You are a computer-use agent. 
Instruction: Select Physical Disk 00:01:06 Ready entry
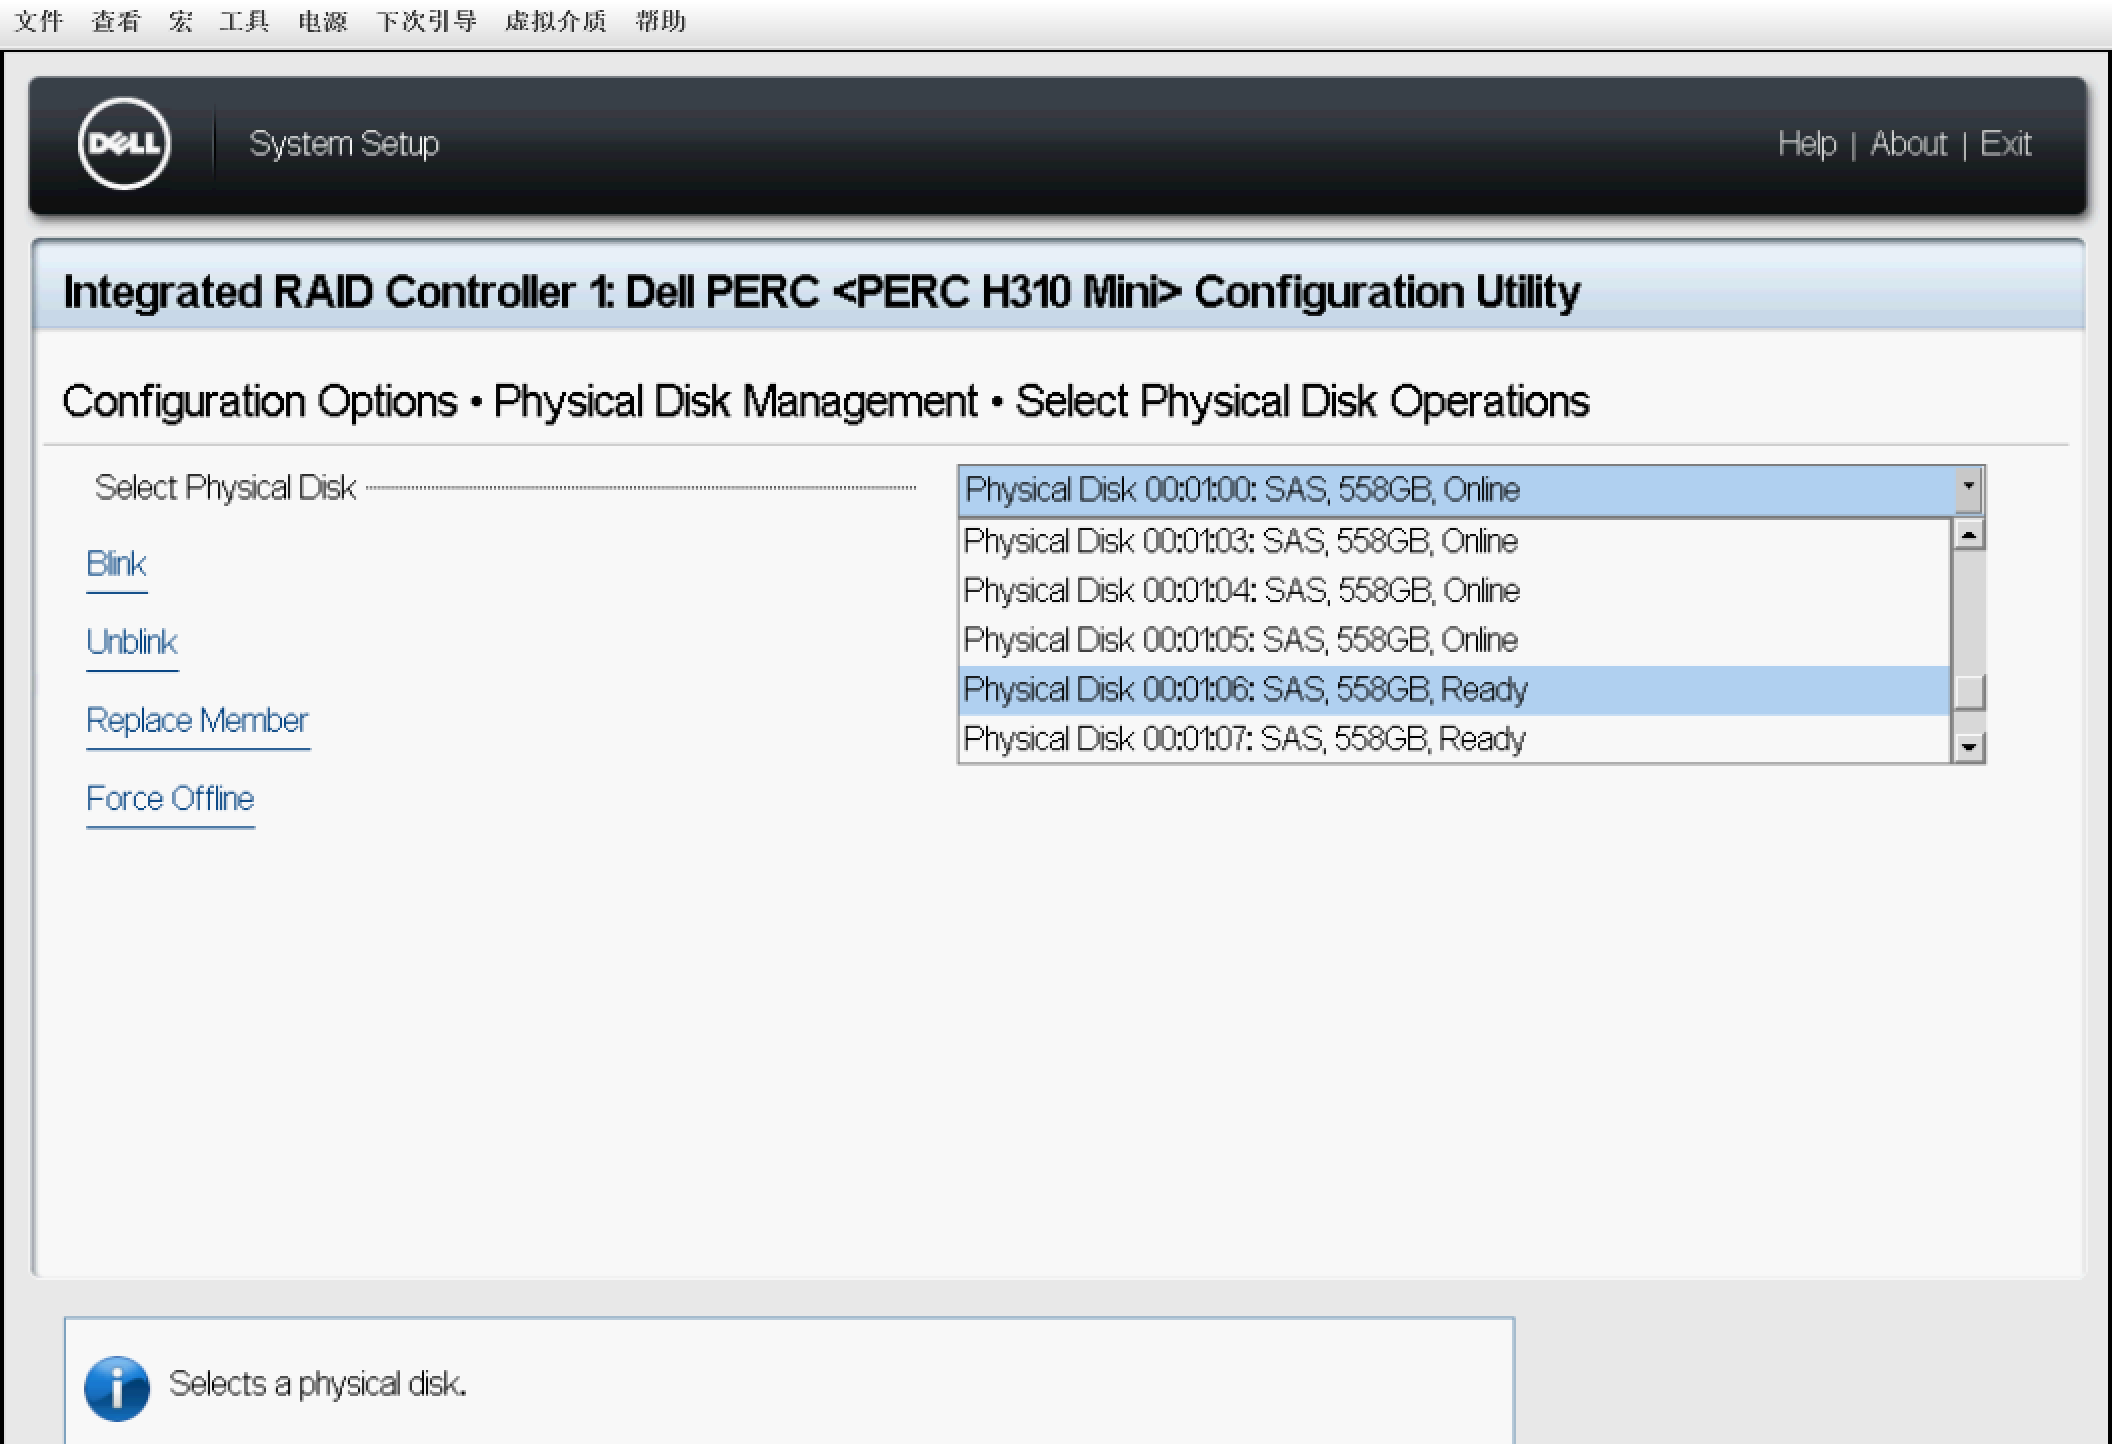[1244, 690]
